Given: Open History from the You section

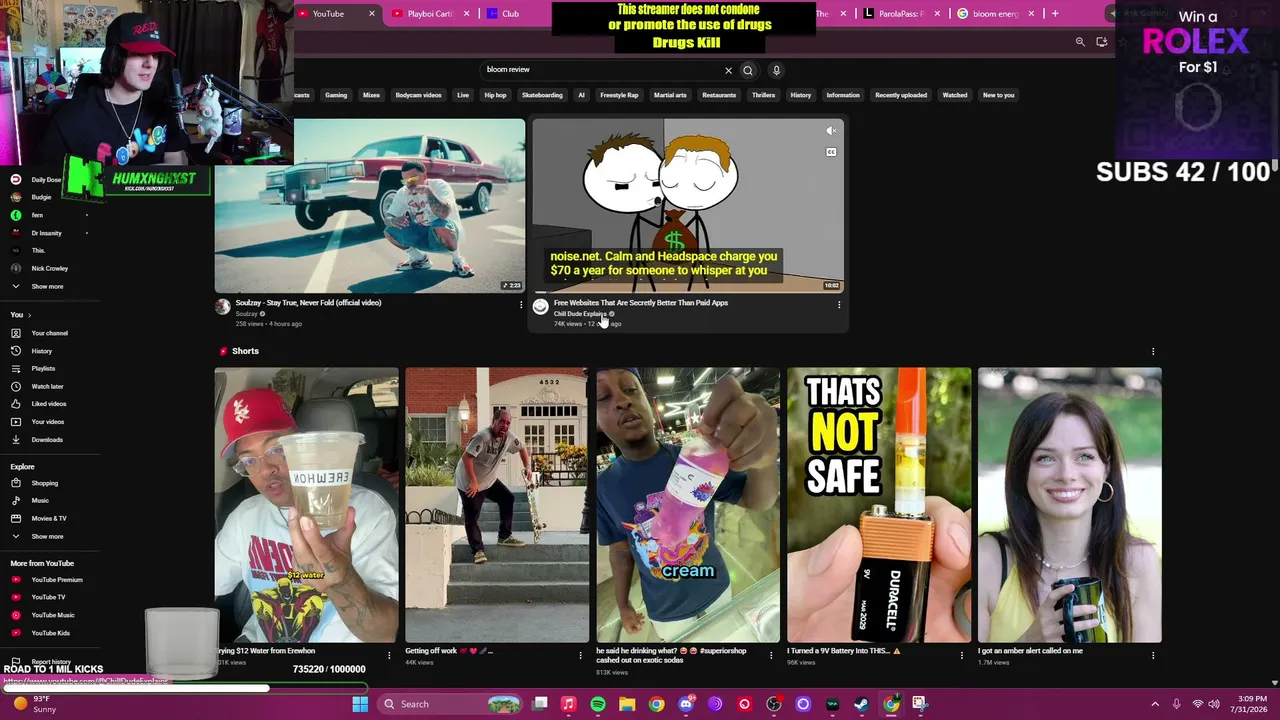Looking at the screenshot, I should (x=41, y=351).
